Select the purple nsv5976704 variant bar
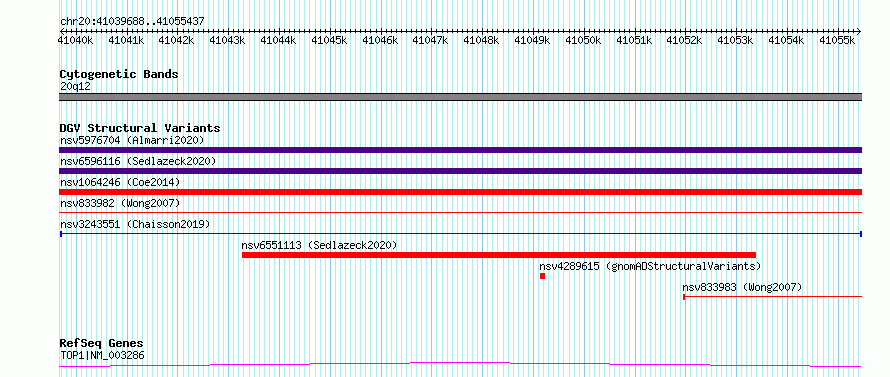This screenshot has width=890, height=377. (460, 150)
